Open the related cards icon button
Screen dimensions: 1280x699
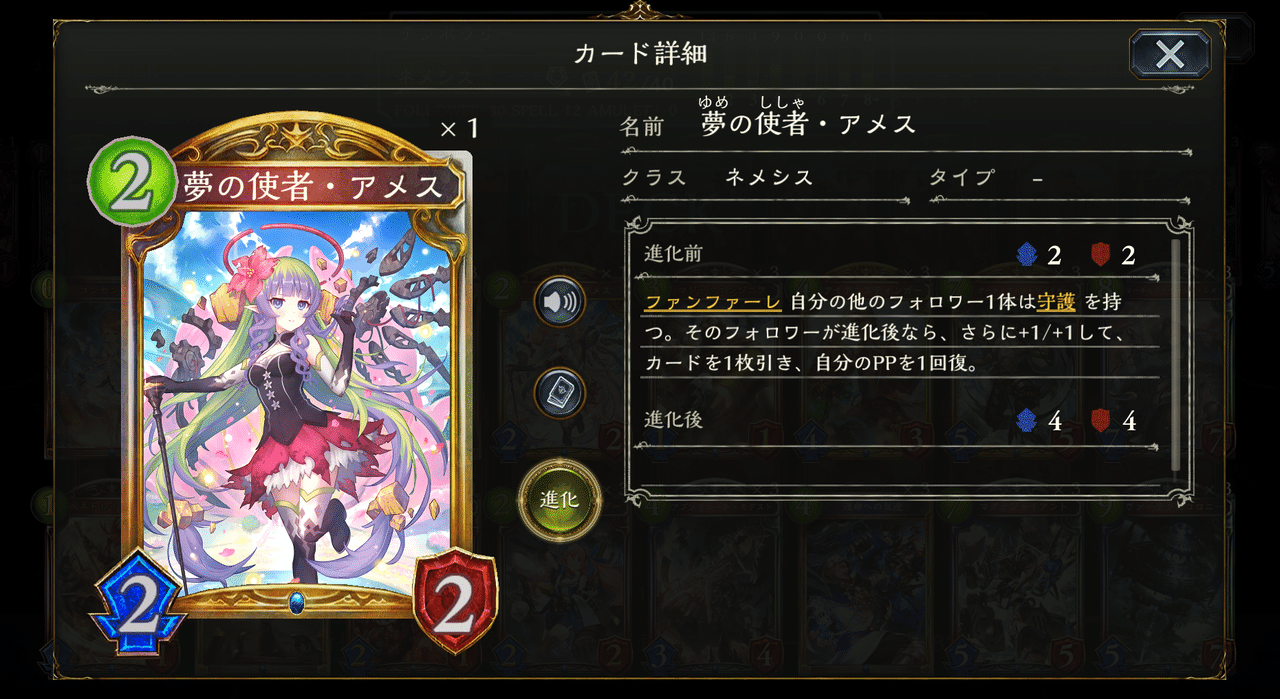pos(559,393)
